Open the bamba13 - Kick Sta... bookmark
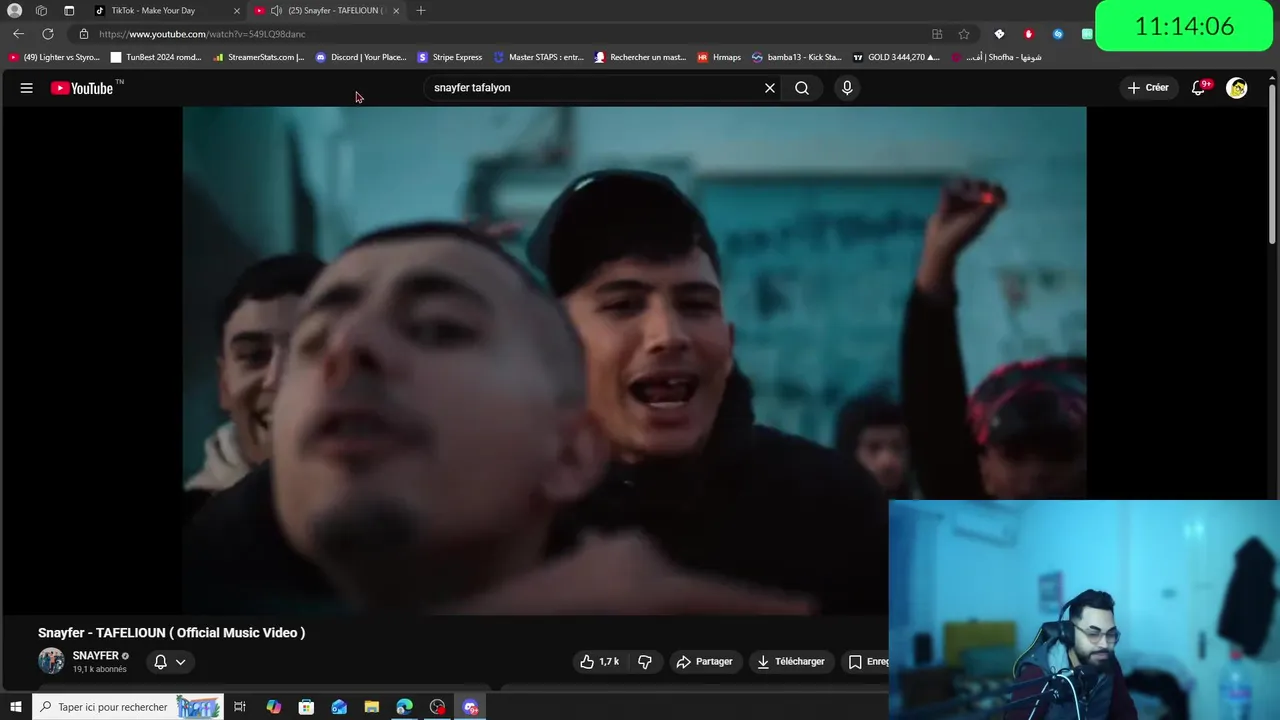Screen dimensions: 1280x720 (797, 57)
